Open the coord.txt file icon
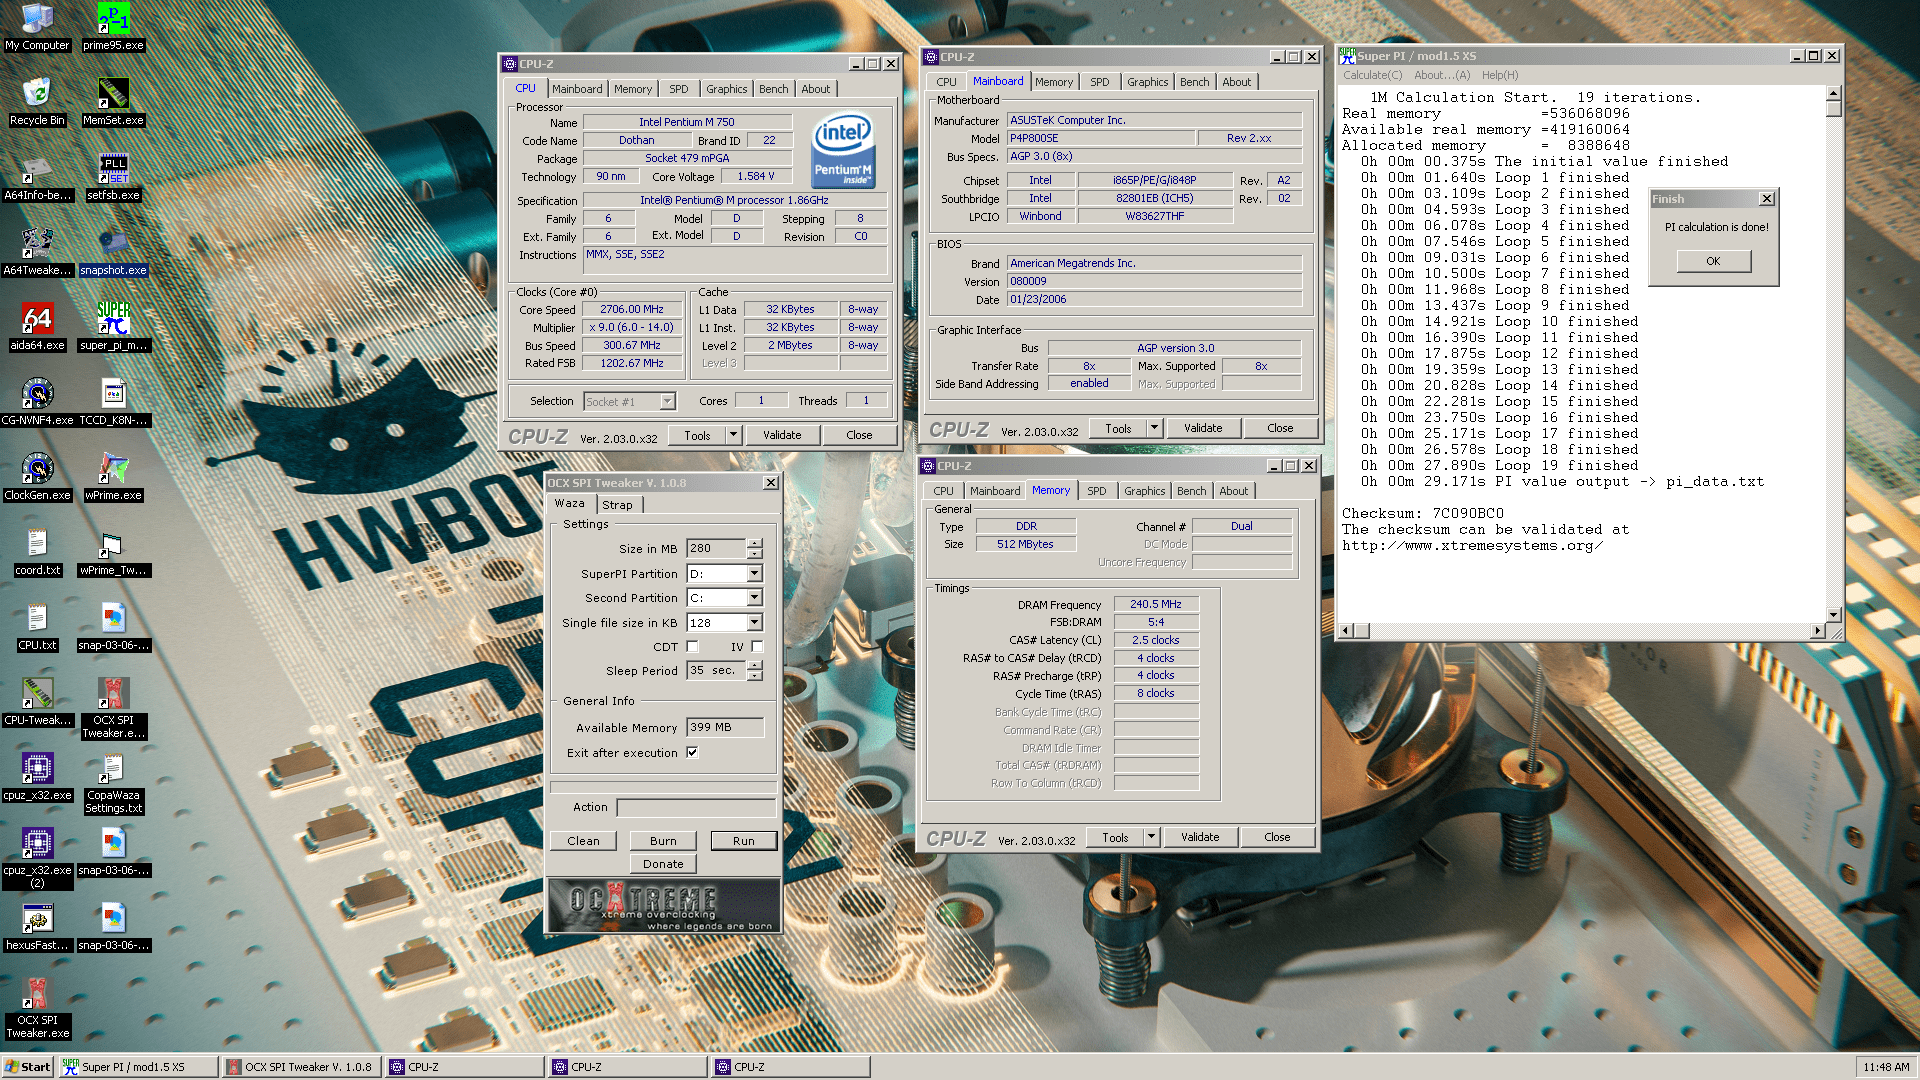This screenshot has height=1080, width=1920. pos(37,552)
